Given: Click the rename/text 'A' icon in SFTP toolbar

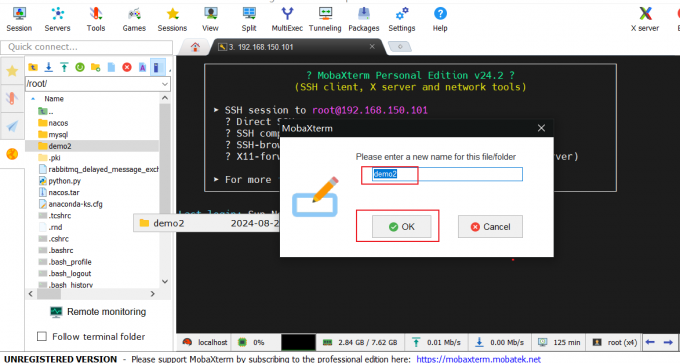Looking at the screenshot, I should 142,67.
